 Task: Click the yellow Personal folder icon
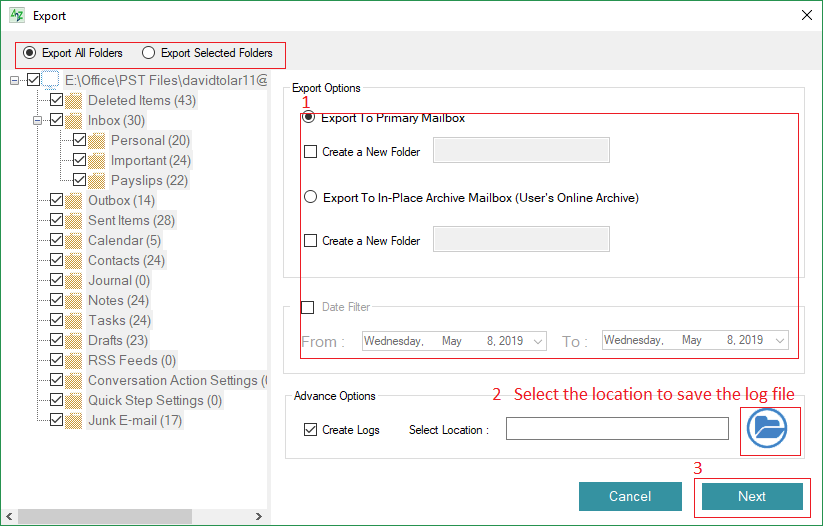point(97,141)
